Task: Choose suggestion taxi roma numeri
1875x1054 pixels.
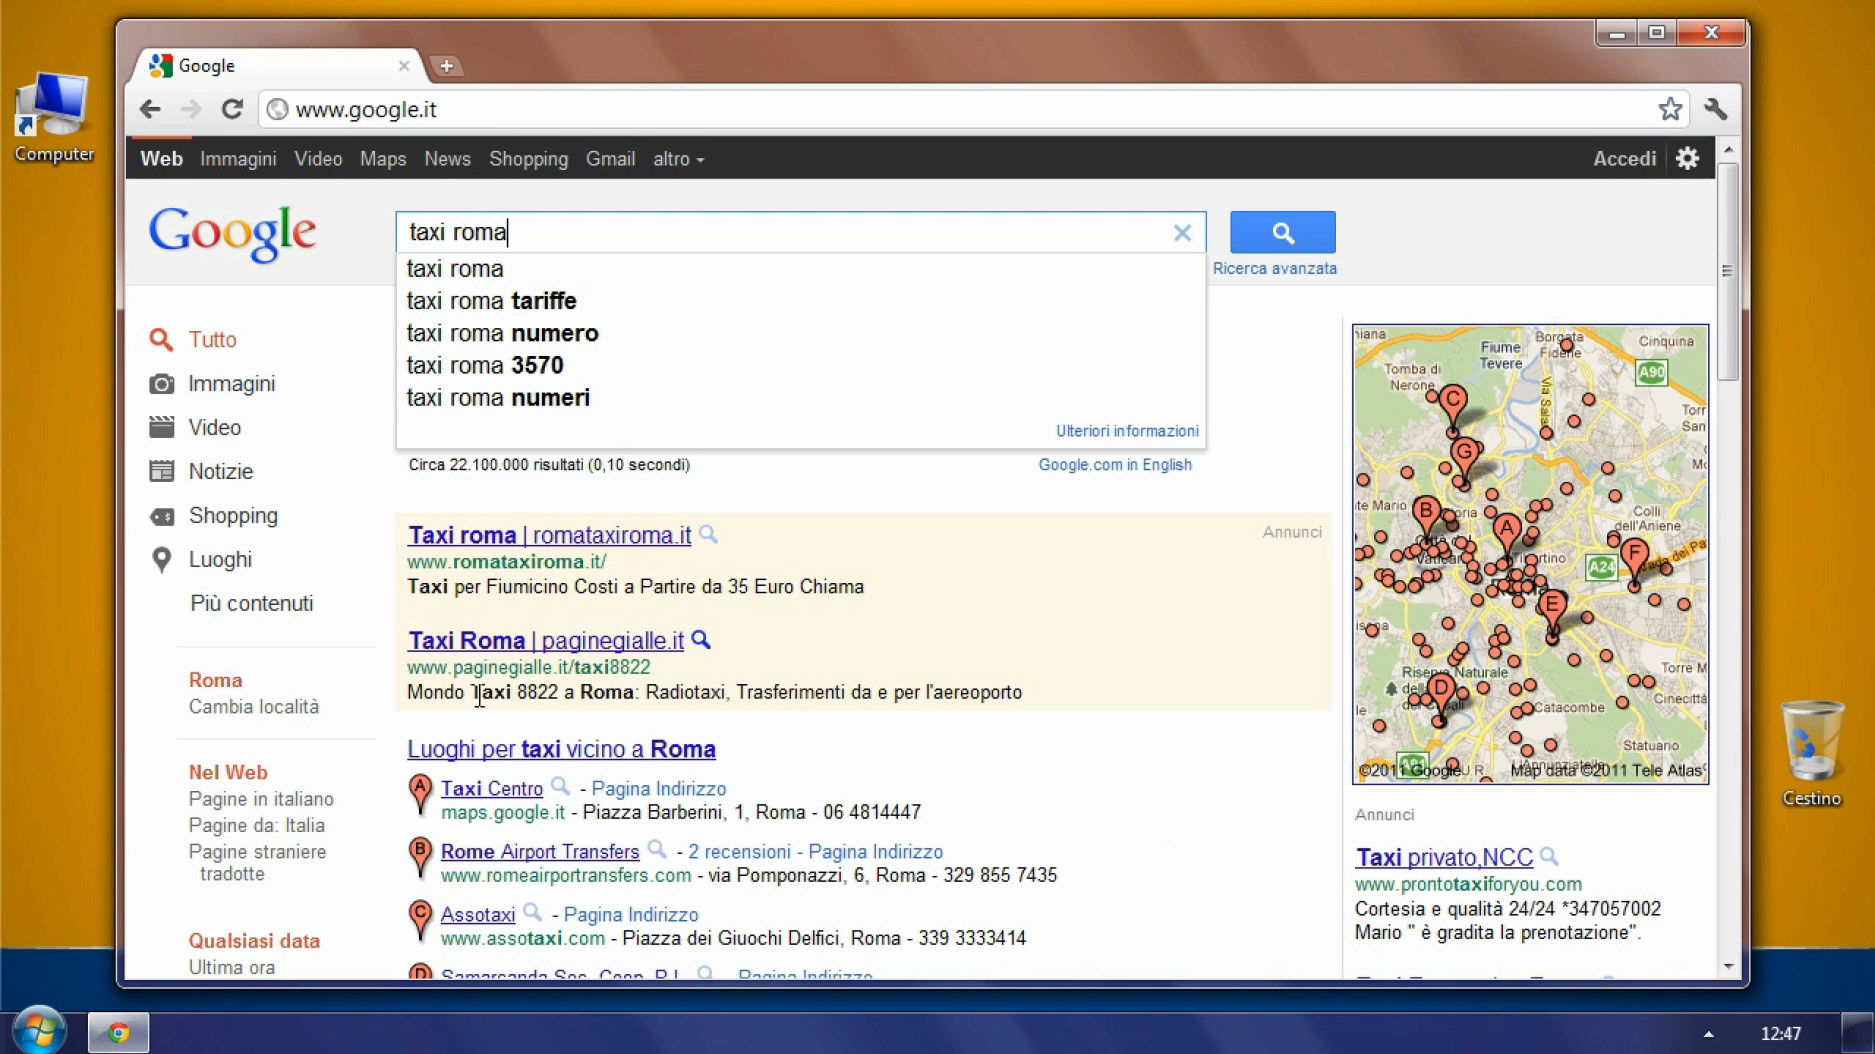Action: 800,398
